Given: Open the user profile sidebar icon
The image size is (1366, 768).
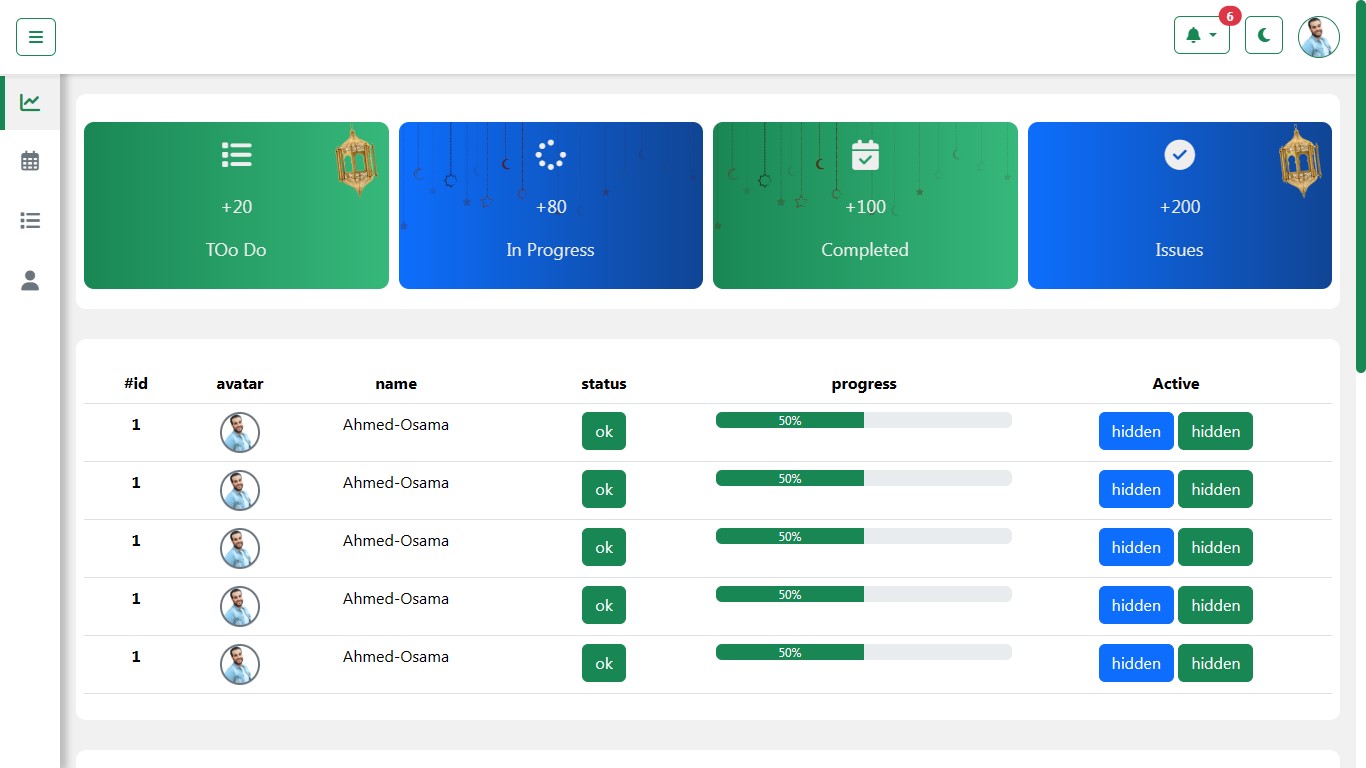Looking at the screenshot, I should pos(30,281).
